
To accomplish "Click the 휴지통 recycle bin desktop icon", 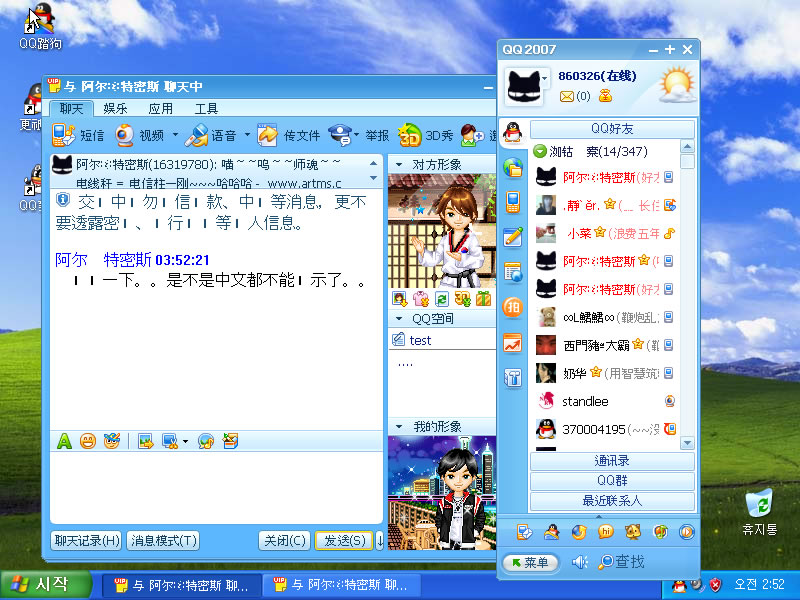I will (x=760, y=512).
